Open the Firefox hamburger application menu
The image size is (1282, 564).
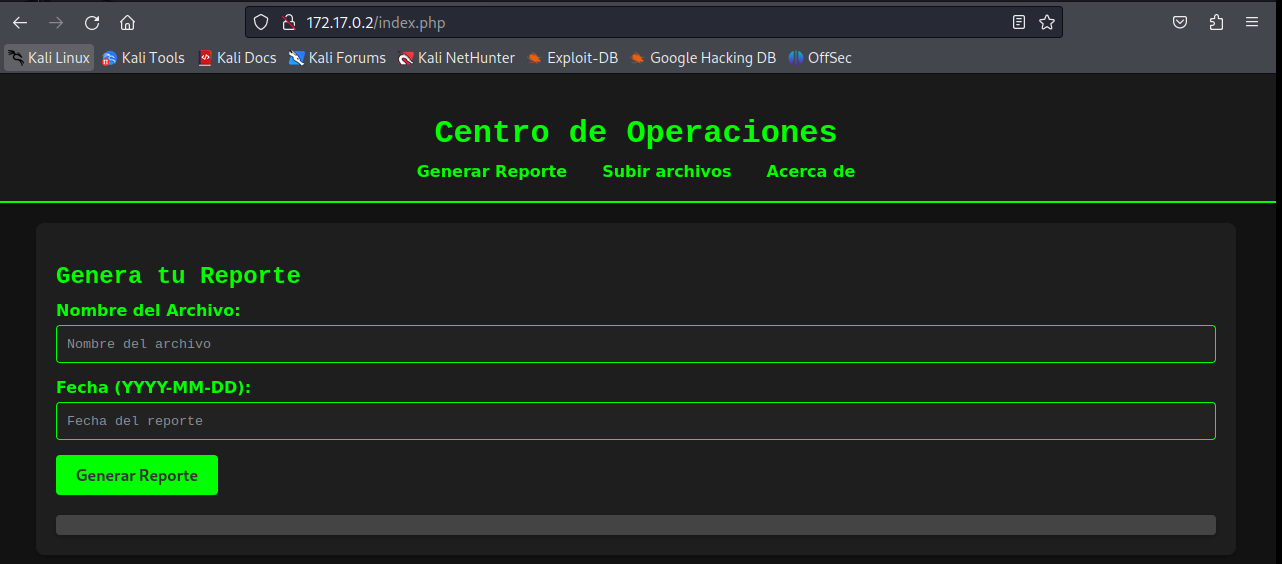pyautogui.click(x=1252, y=22)
